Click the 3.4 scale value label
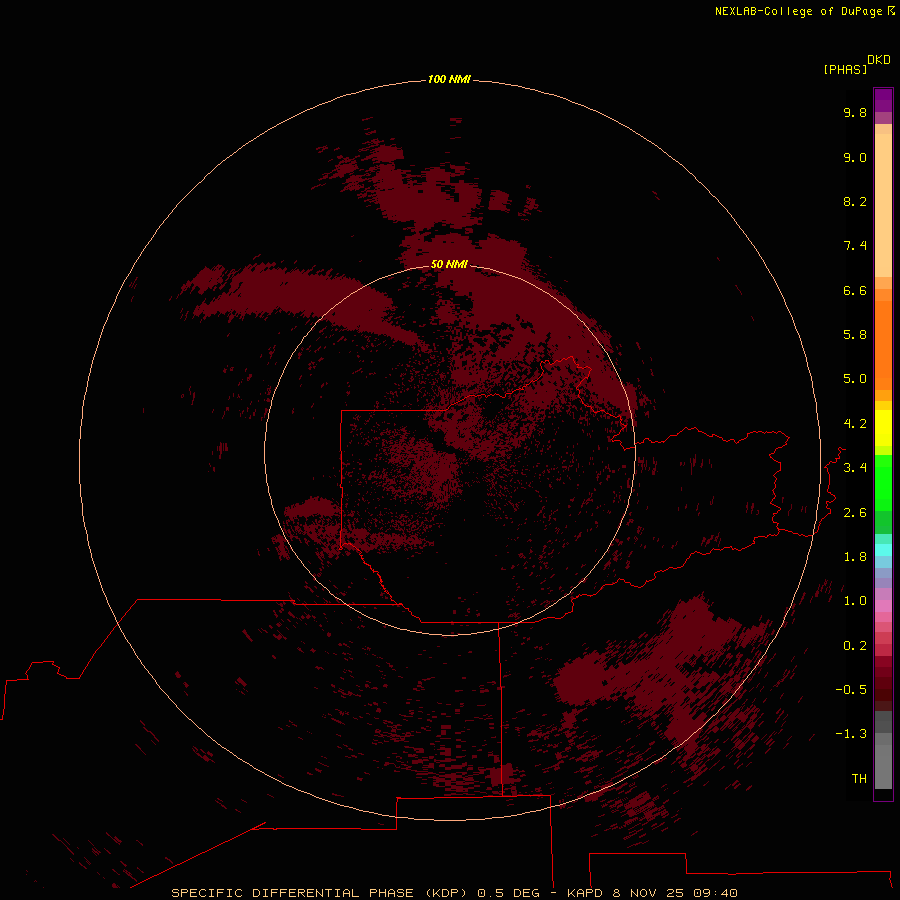The height and width of the screenshot is (900, 900). (855, 468)
